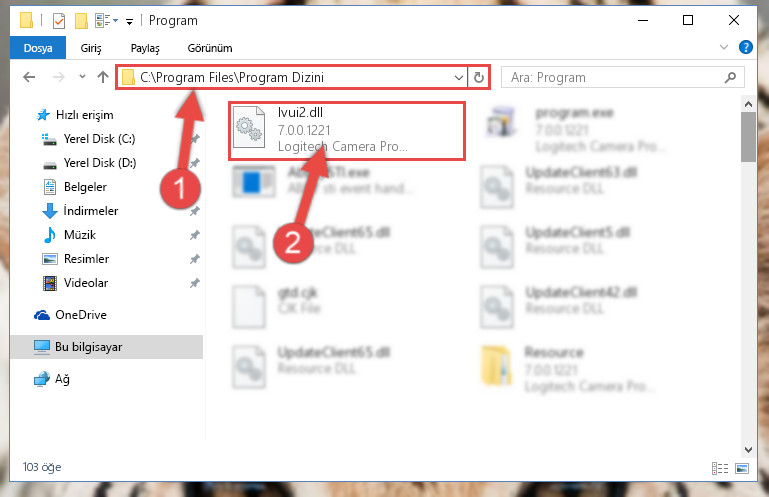Click the search magnifier icon
Screen dimensions: 769x497
coord(730,78)
